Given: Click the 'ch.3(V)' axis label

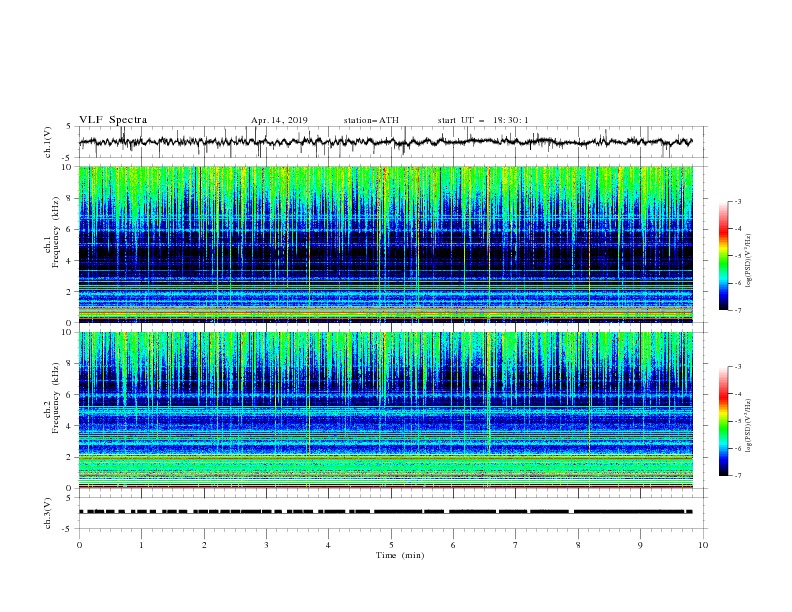Looking at the screenshot, I should (48, 513).
